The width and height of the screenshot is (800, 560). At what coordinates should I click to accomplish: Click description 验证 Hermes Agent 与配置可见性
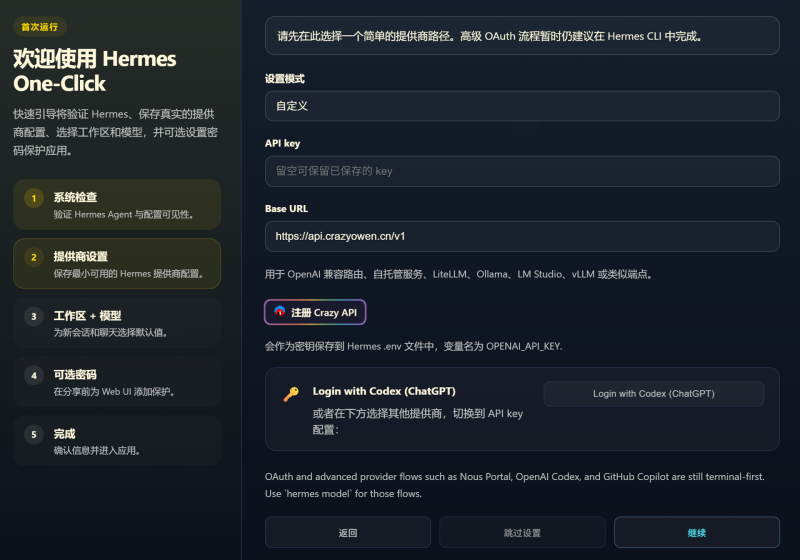pyautogui.click(x=124, y=215)
